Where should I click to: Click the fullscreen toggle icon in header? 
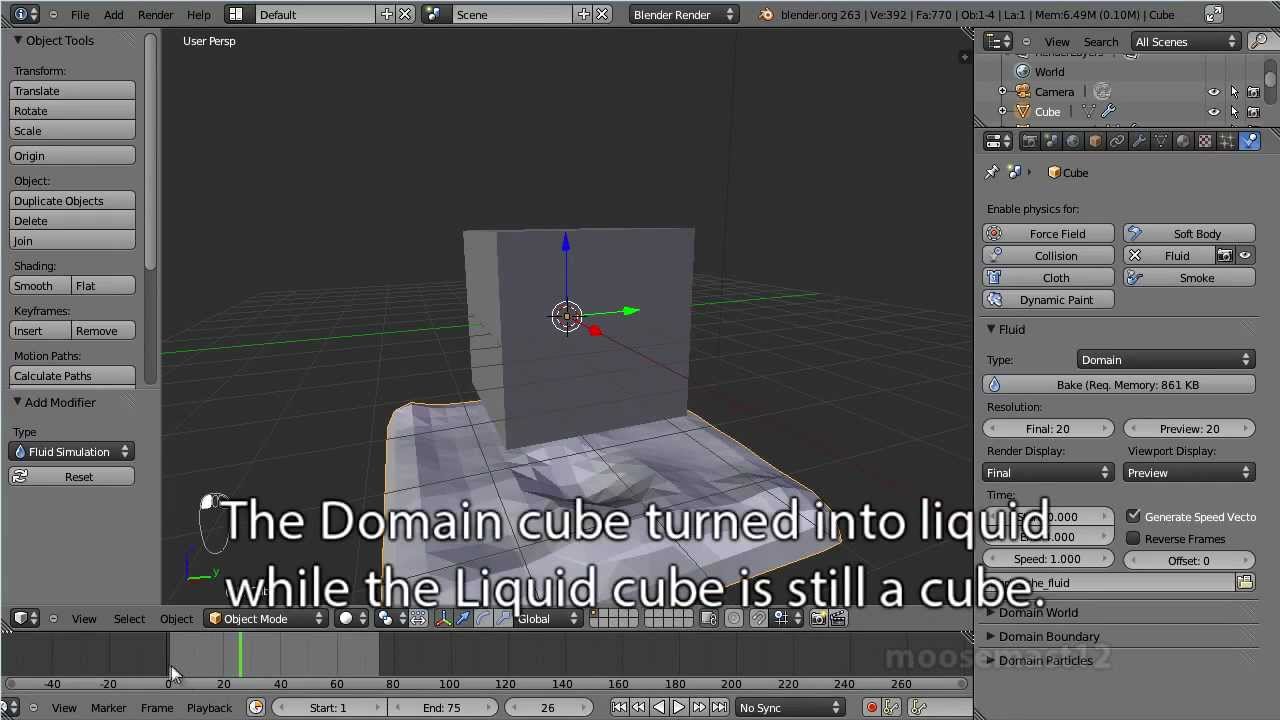click(x=1213, y=14)
